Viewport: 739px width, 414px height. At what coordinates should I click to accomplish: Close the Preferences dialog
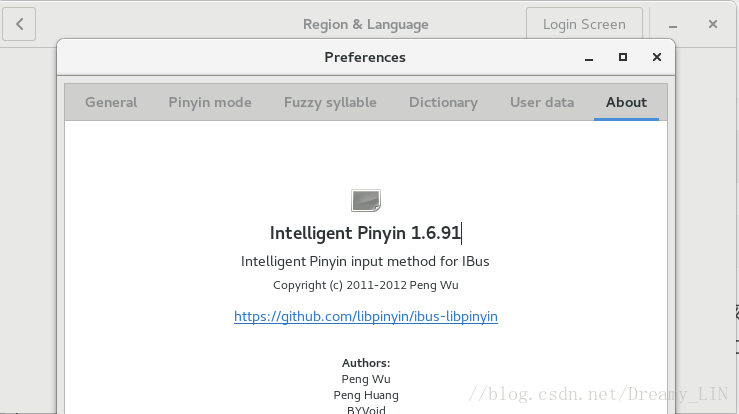click(657, 57)
